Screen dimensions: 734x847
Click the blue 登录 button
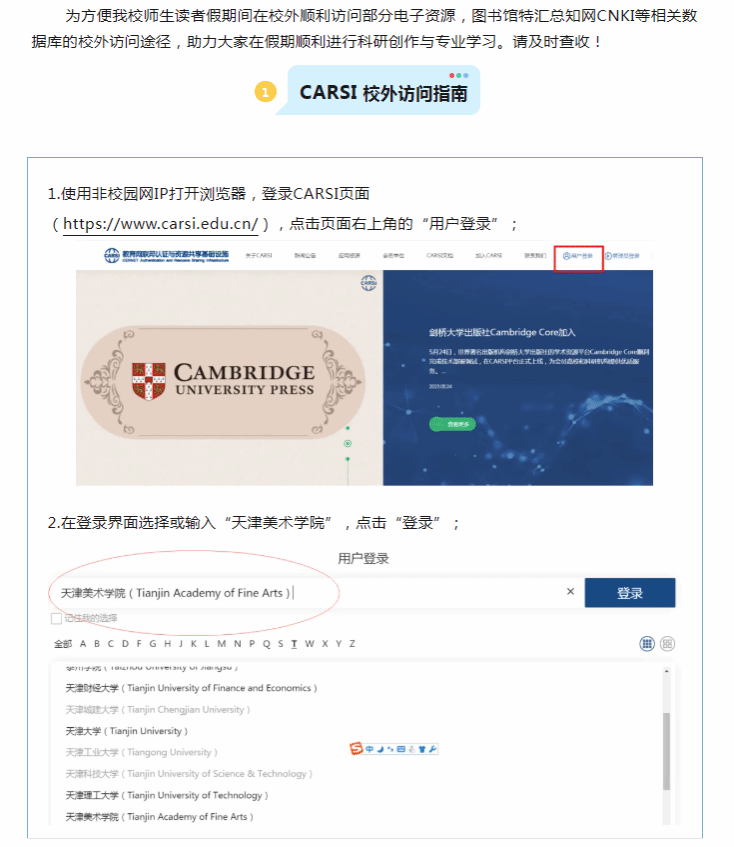[630, 593]
